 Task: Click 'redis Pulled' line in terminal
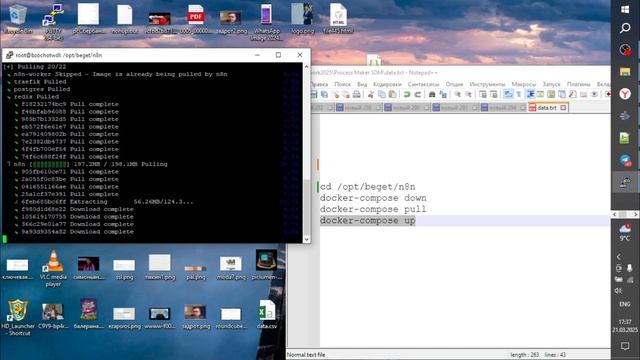(x=36, y=97)
